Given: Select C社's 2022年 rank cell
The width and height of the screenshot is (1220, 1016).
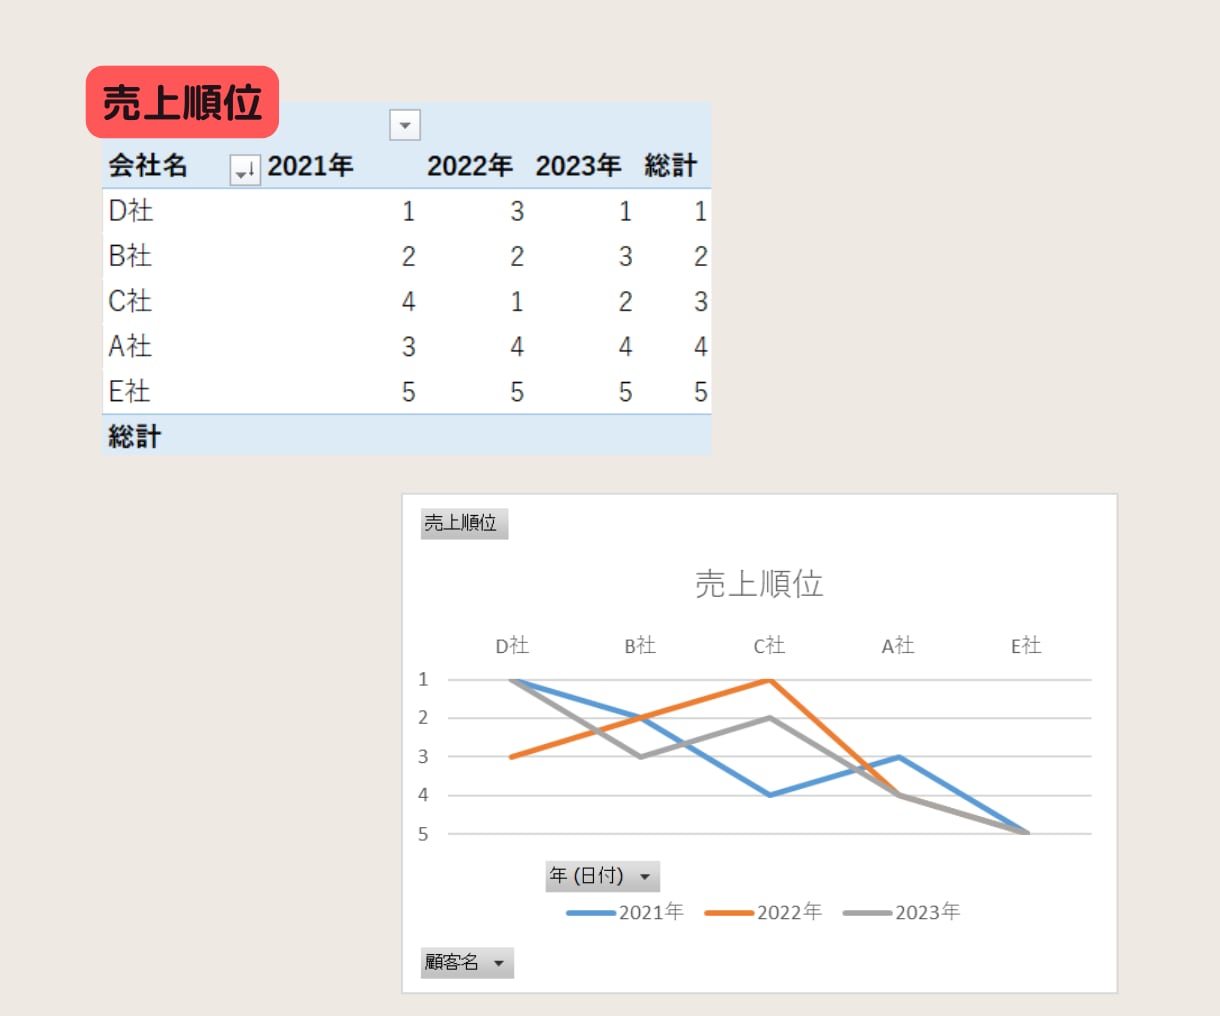Looking at the screenshot, I should [517, 301].
